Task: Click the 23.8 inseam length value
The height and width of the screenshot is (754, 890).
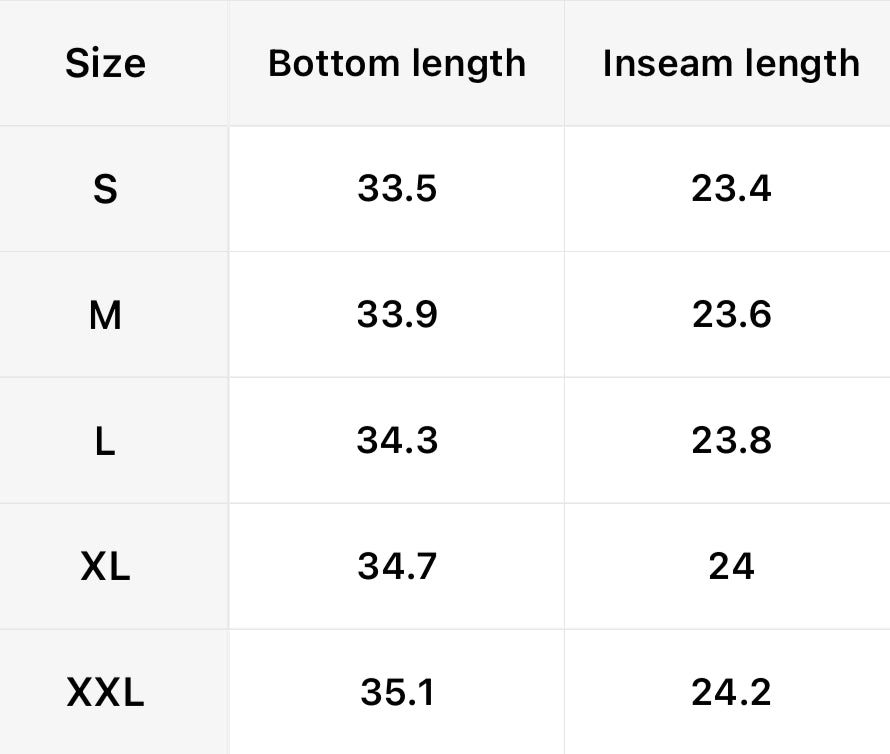Action: click(x=731, y=441)
